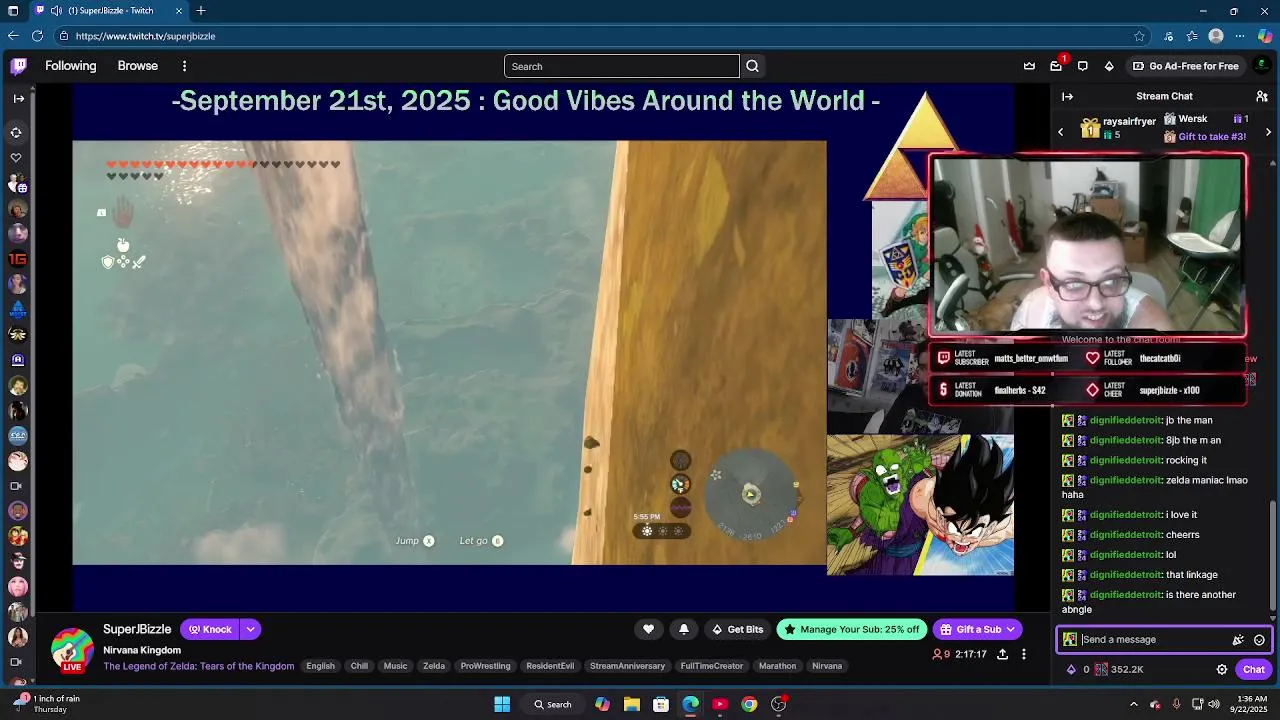Click the browser address bar URL

146,36
